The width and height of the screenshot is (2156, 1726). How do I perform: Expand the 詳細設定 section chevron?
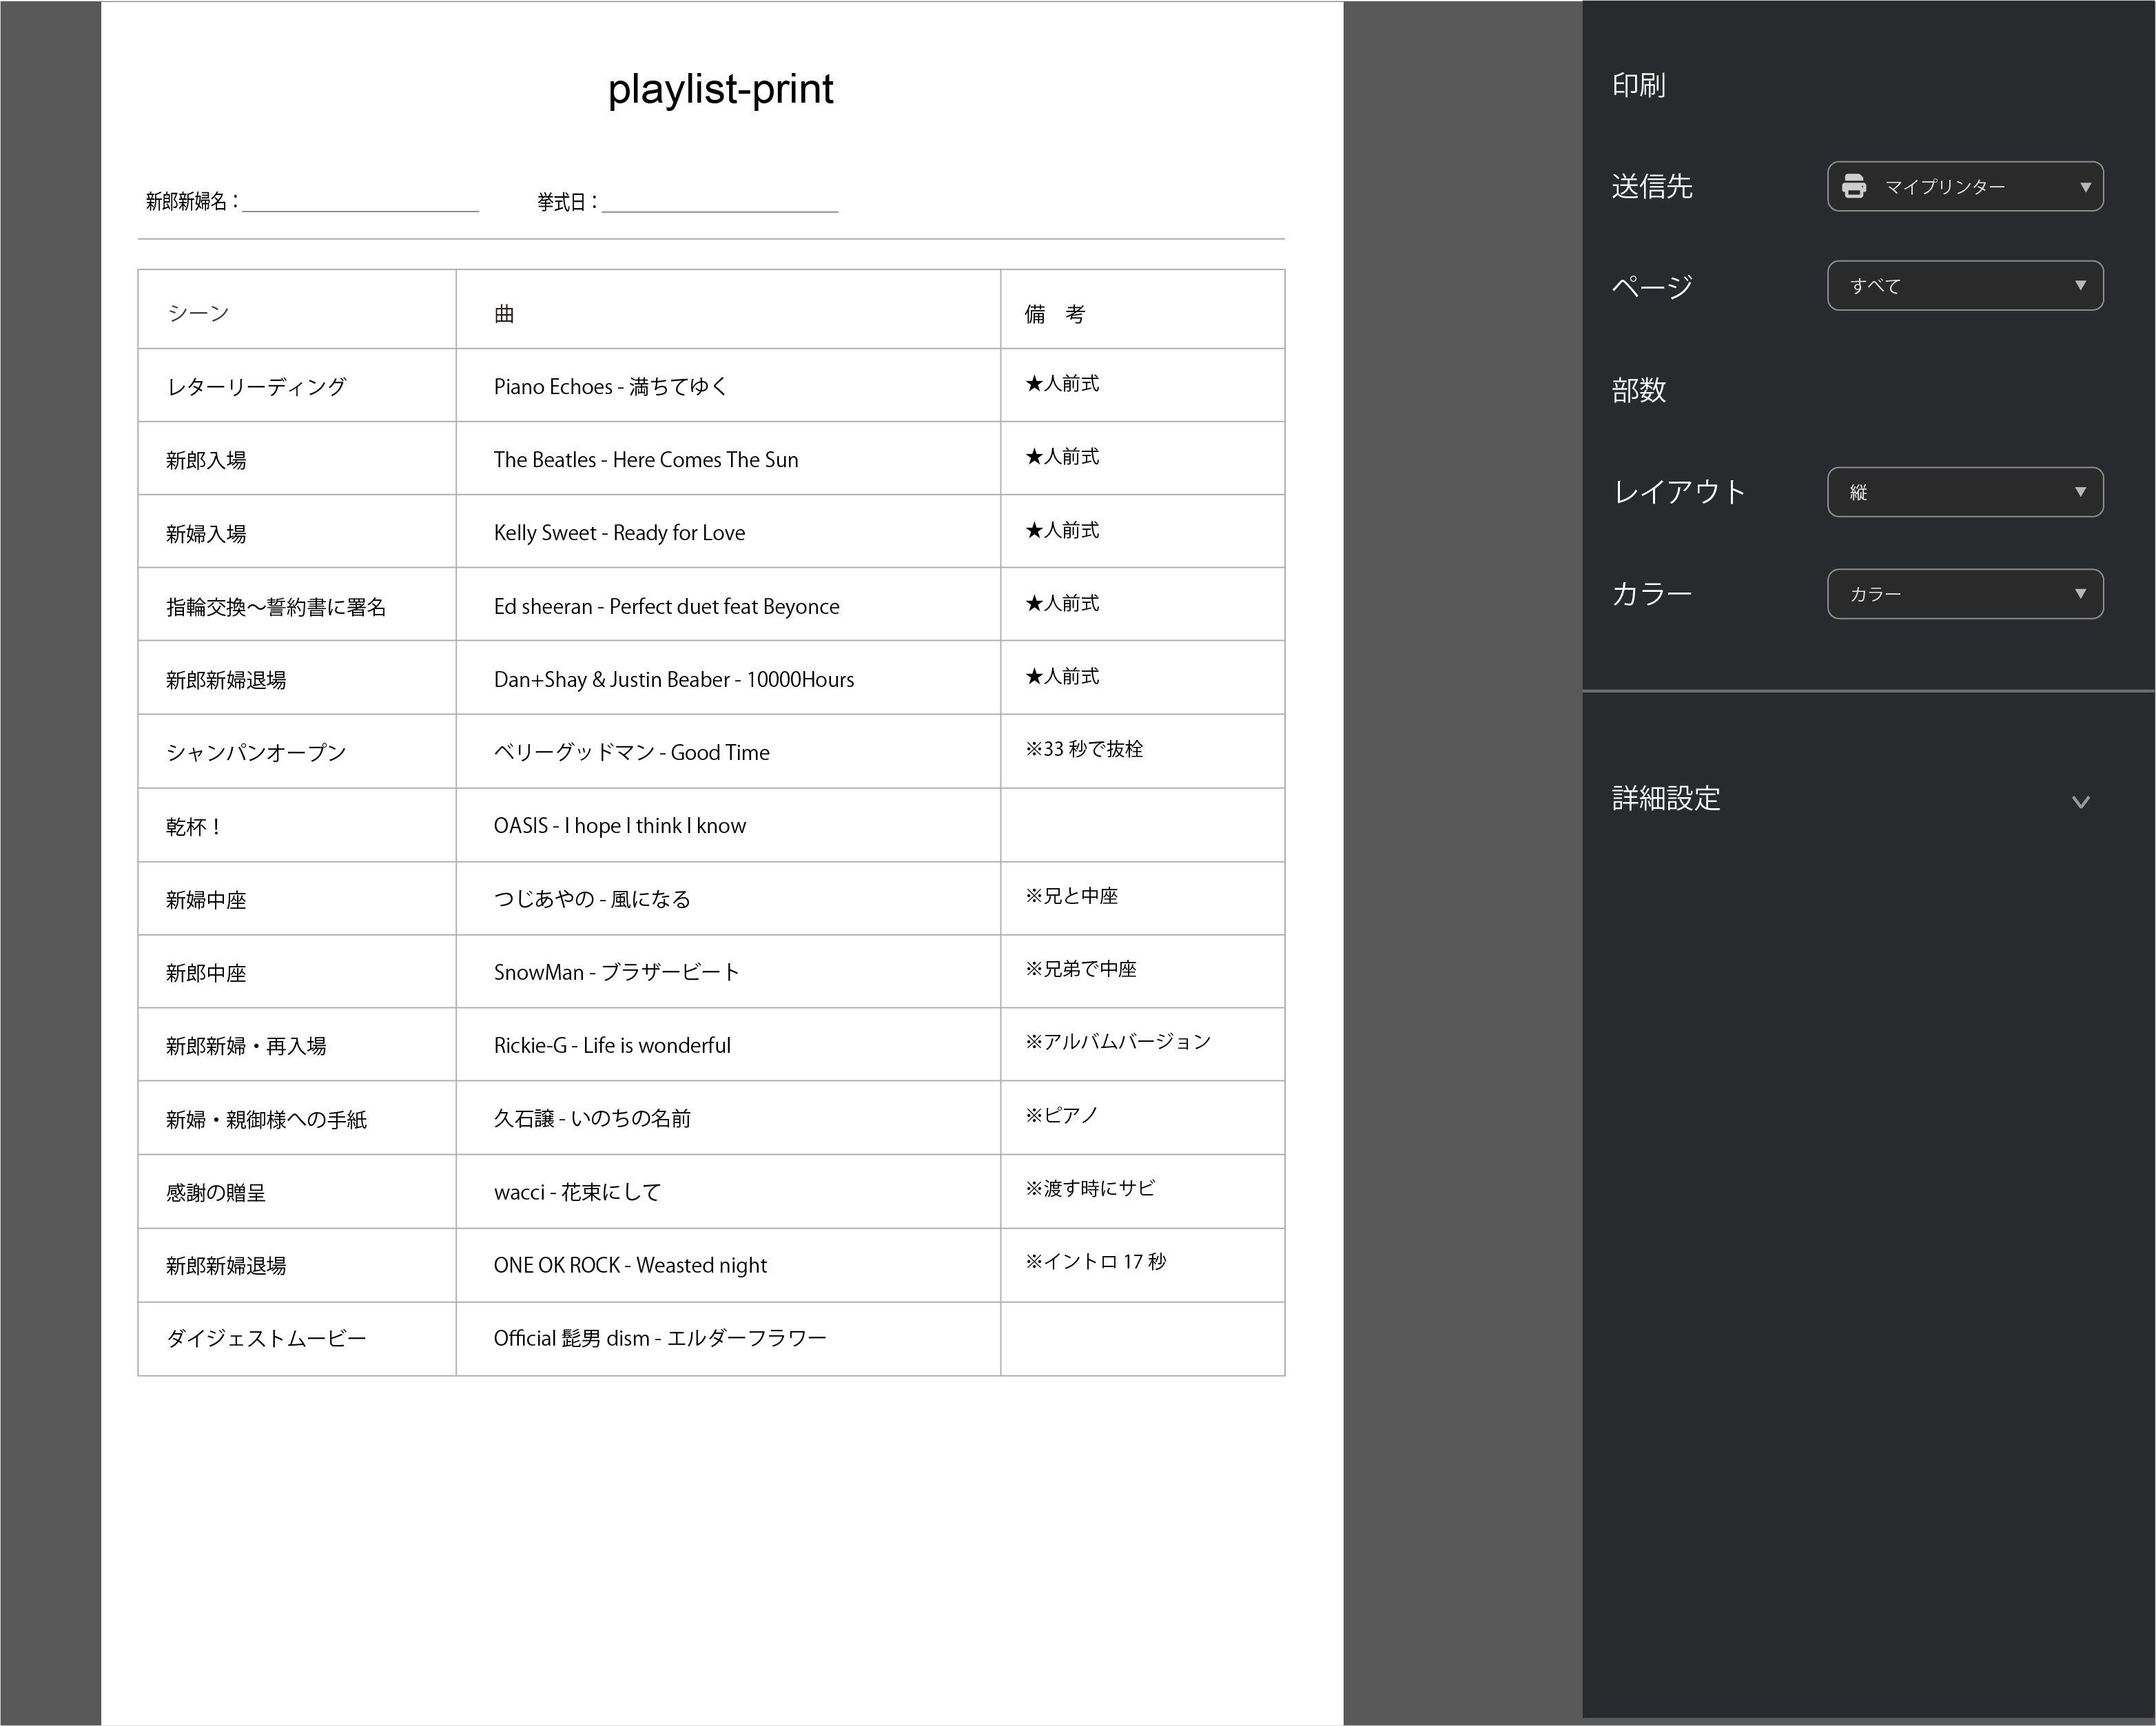pyautogui.click(x=2081, y=801)
